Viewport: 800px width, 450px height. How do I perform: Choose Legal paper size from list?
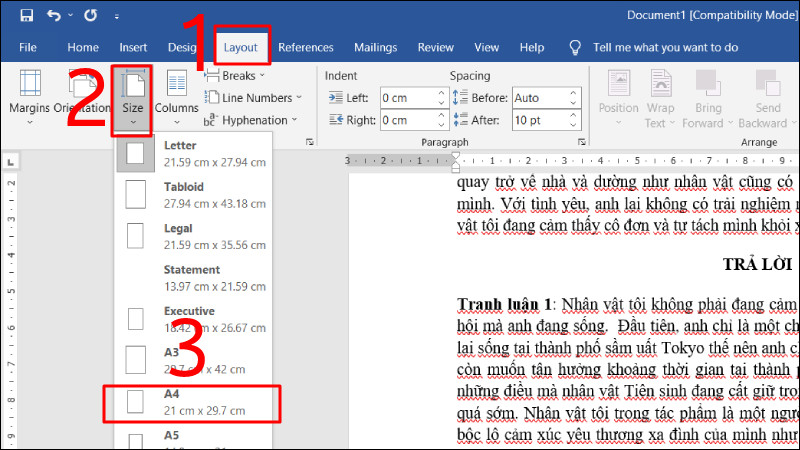point(196,235)
